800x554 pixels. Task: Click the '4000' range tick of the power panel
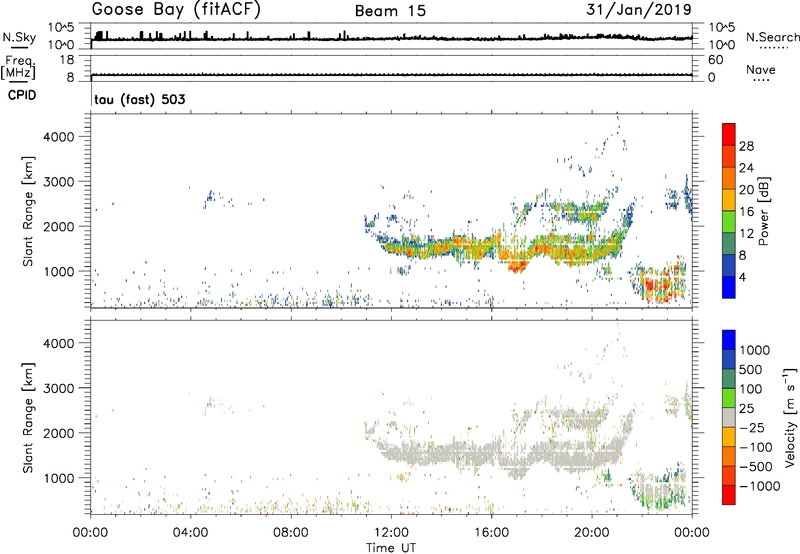click(59, 137)
